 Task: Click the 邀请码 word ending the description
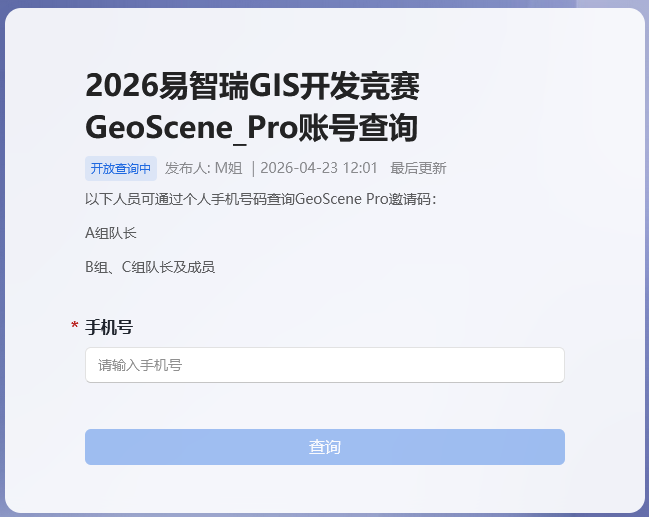(x=410, y=199)
